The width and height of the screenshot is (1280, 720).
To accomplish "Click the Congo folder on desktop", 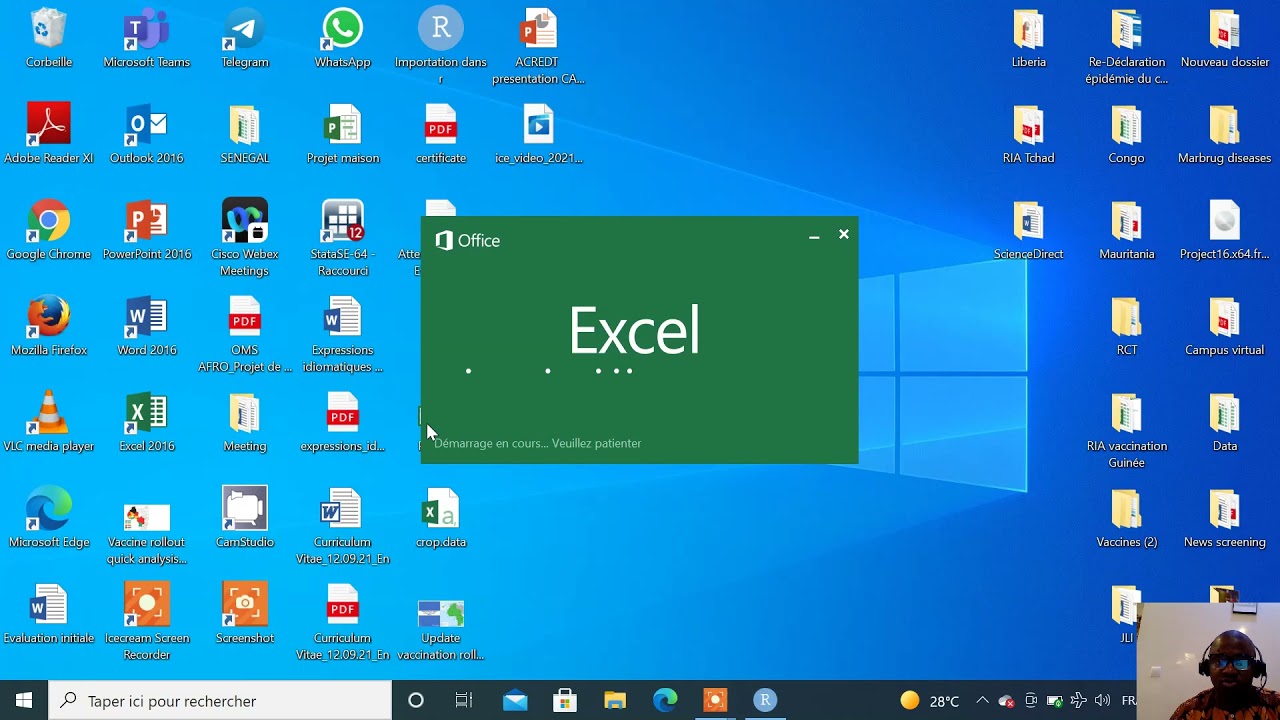I will point(1127,134).
